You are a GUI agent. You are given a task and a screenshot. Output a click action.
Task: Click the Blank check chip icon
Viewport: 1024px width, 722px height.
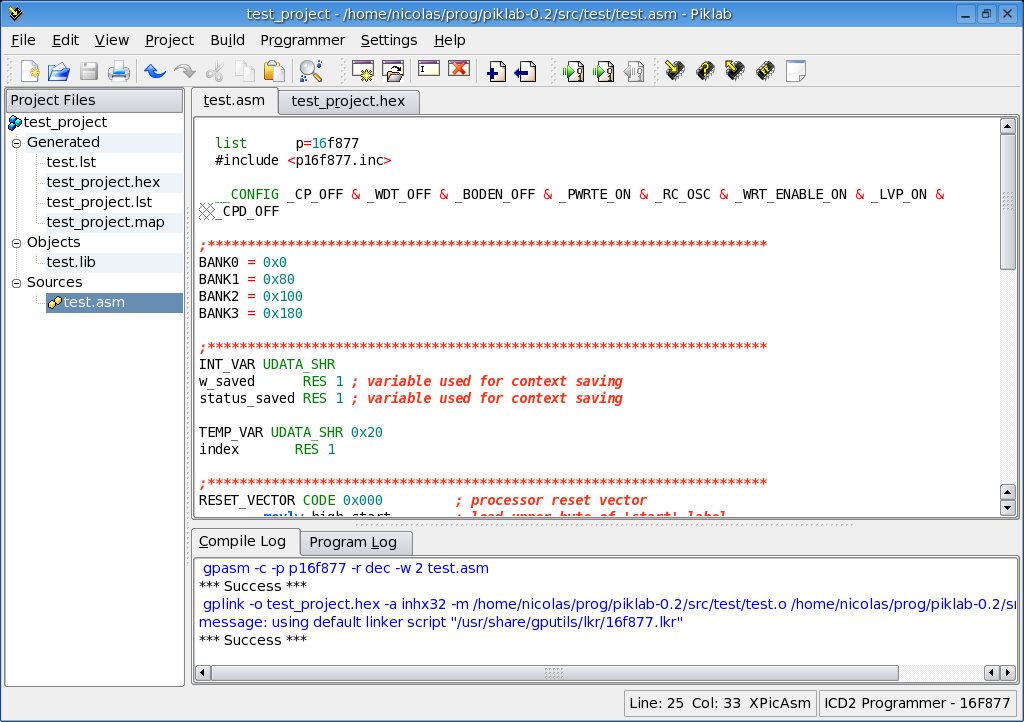pyautogui.click(x=765, y=71)
